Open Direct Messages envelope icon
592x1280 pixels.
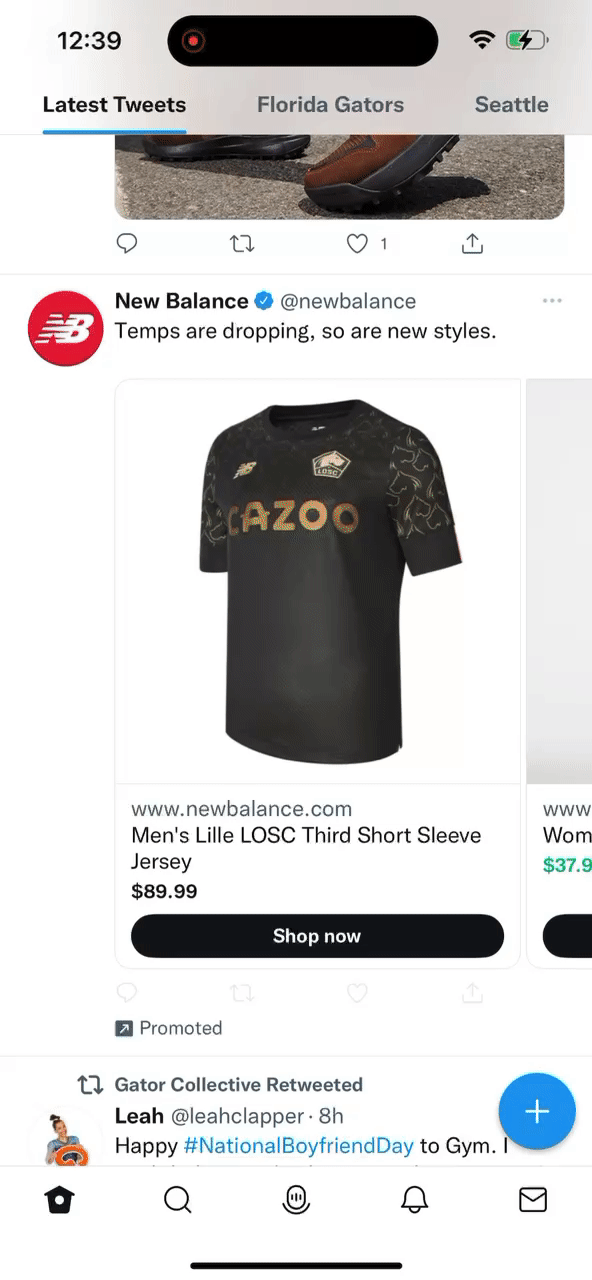coord(533,1199)
